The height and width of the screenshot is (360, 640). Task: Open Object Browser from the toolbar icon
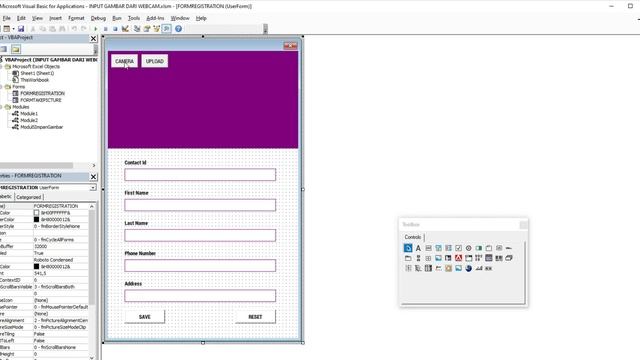click(x=156, y=29)
